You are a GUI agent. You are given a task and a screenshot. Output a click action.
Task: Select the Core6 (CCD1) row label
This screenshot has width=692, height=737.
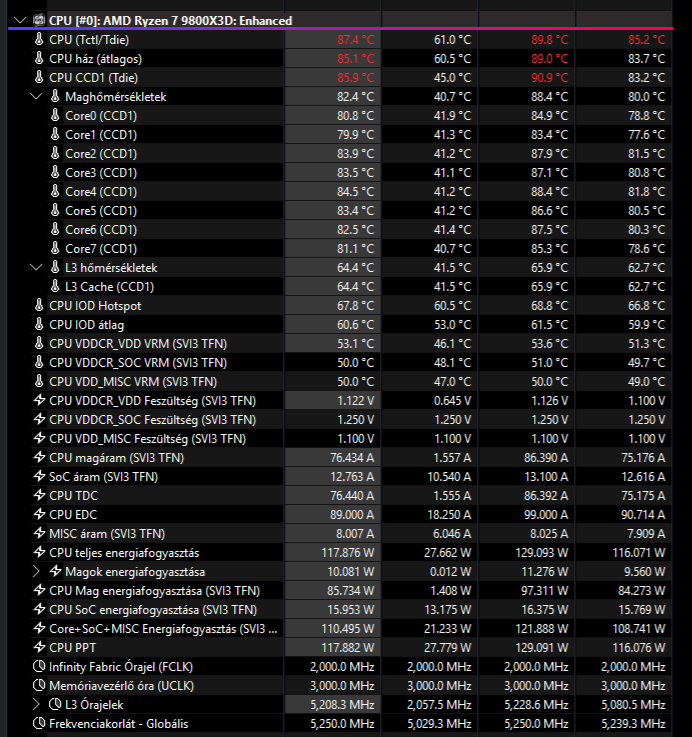coord(101,230)
